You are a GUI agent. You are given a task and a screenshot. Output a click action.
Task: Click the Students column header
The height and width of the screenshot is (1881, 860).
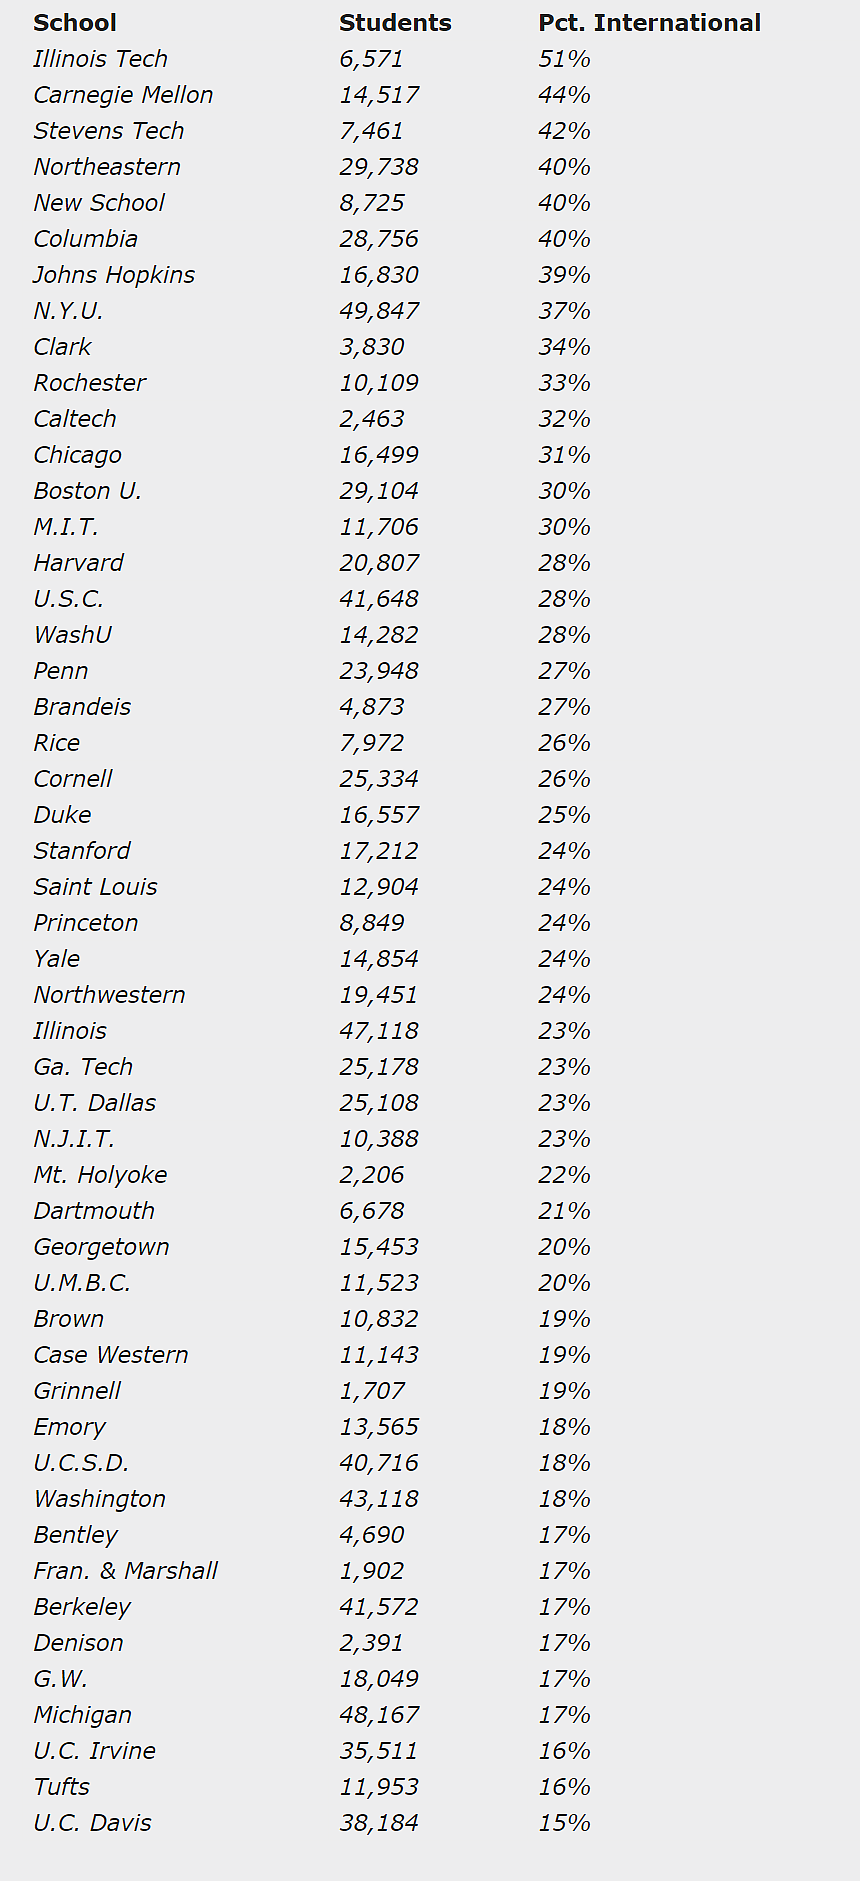[x=395, y=23]
